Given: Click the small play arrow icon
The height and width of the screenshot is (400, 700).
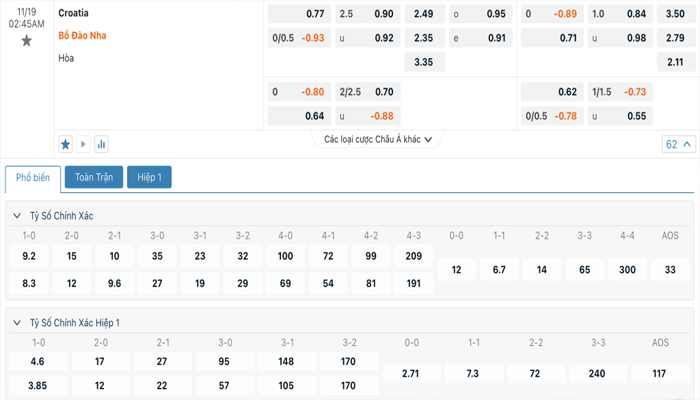Looking at the screenshot, I should (83, 144).
